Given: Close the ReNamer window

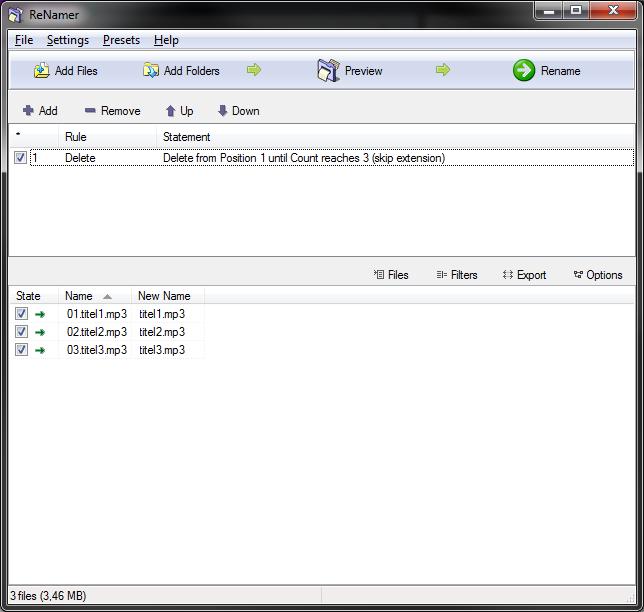Looking at the screenshot, I should tap(613, 11).
